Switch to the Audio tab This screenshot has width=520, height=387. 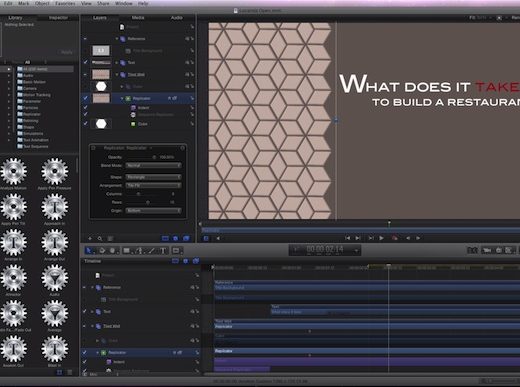177,18
